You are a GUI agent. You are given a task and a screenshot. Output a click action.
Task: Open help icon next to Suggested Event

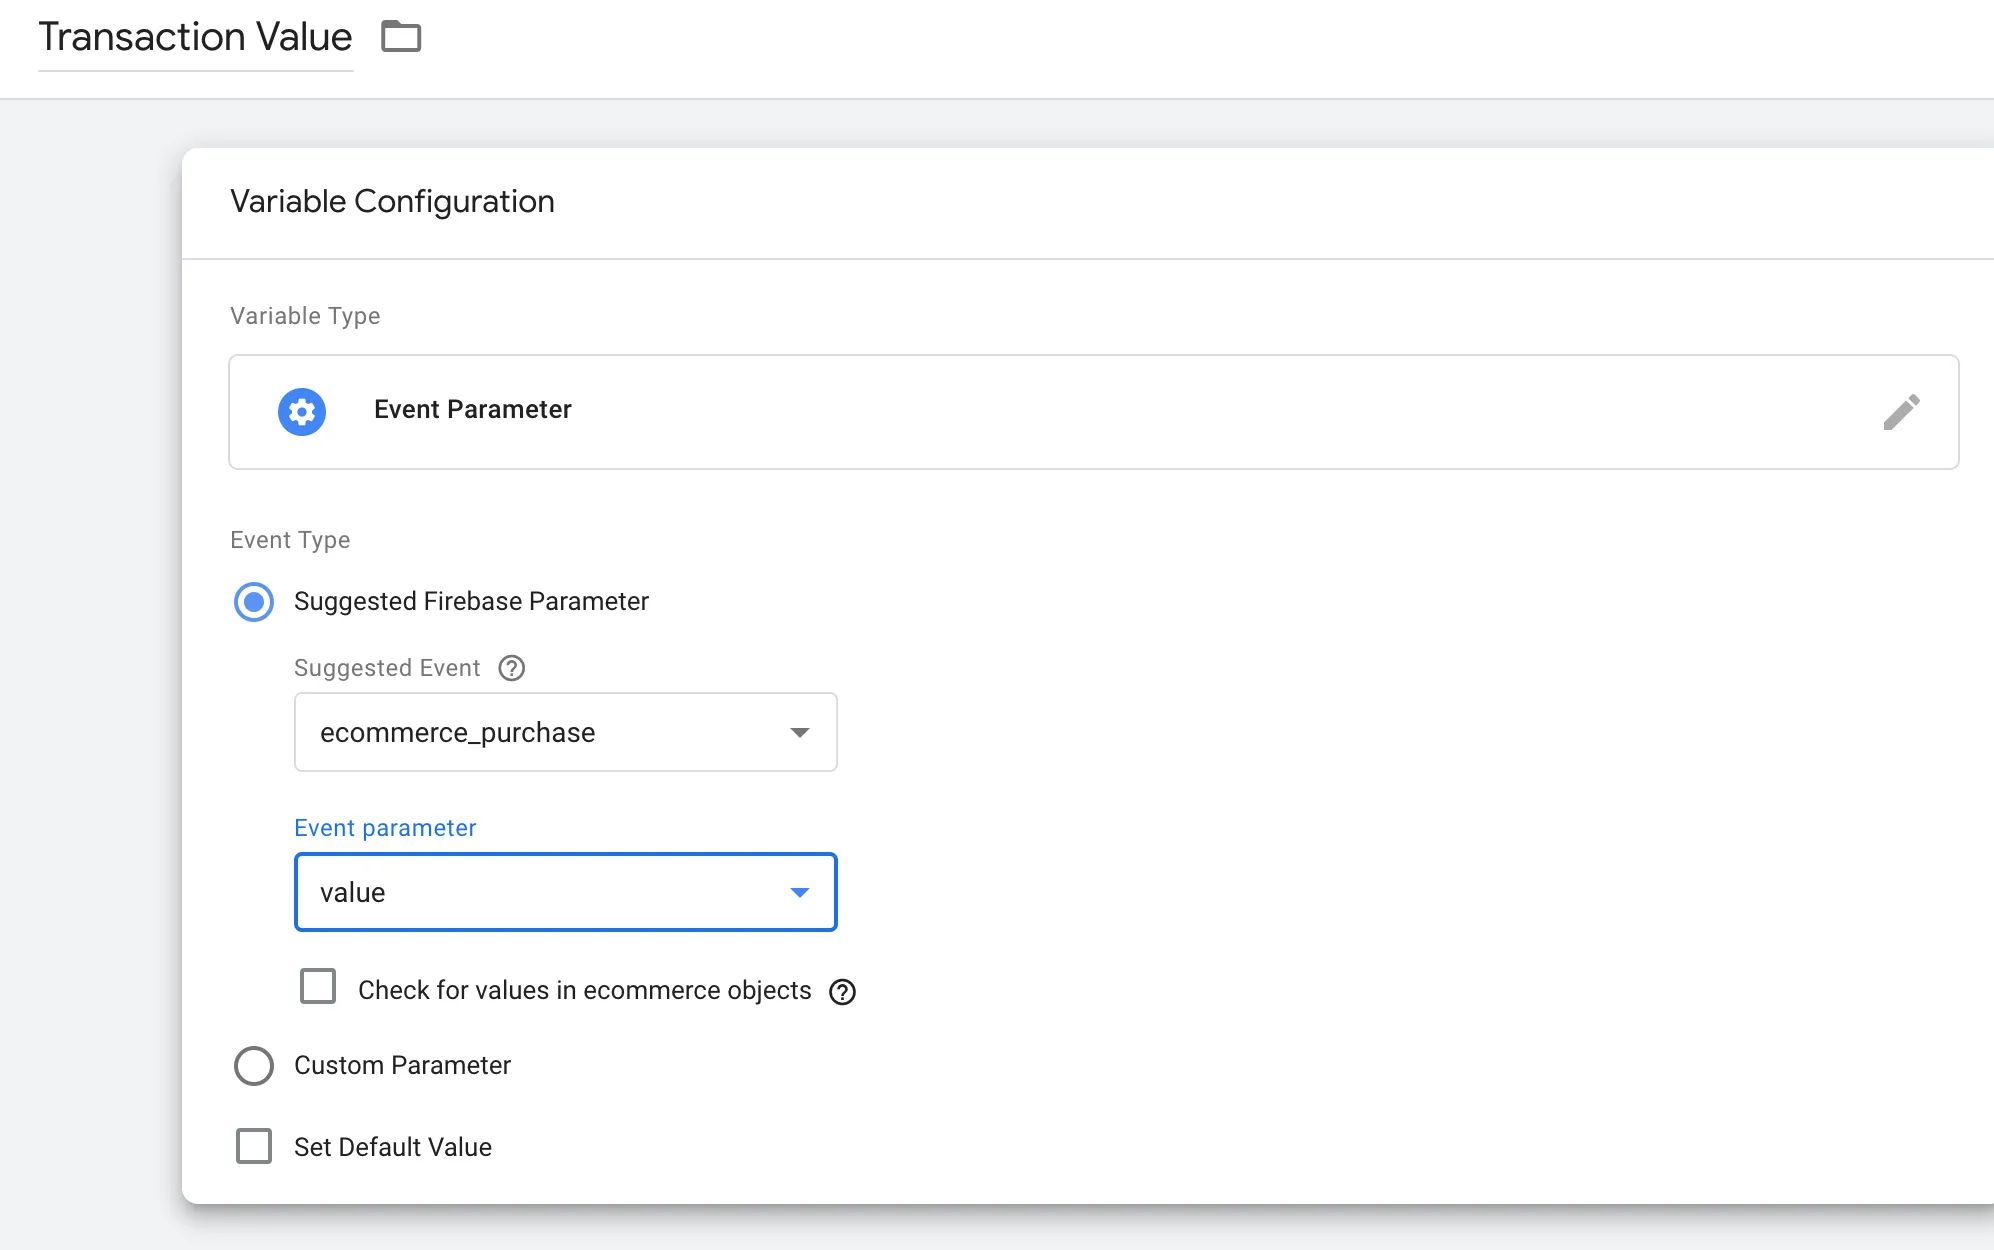pos(512,668)
